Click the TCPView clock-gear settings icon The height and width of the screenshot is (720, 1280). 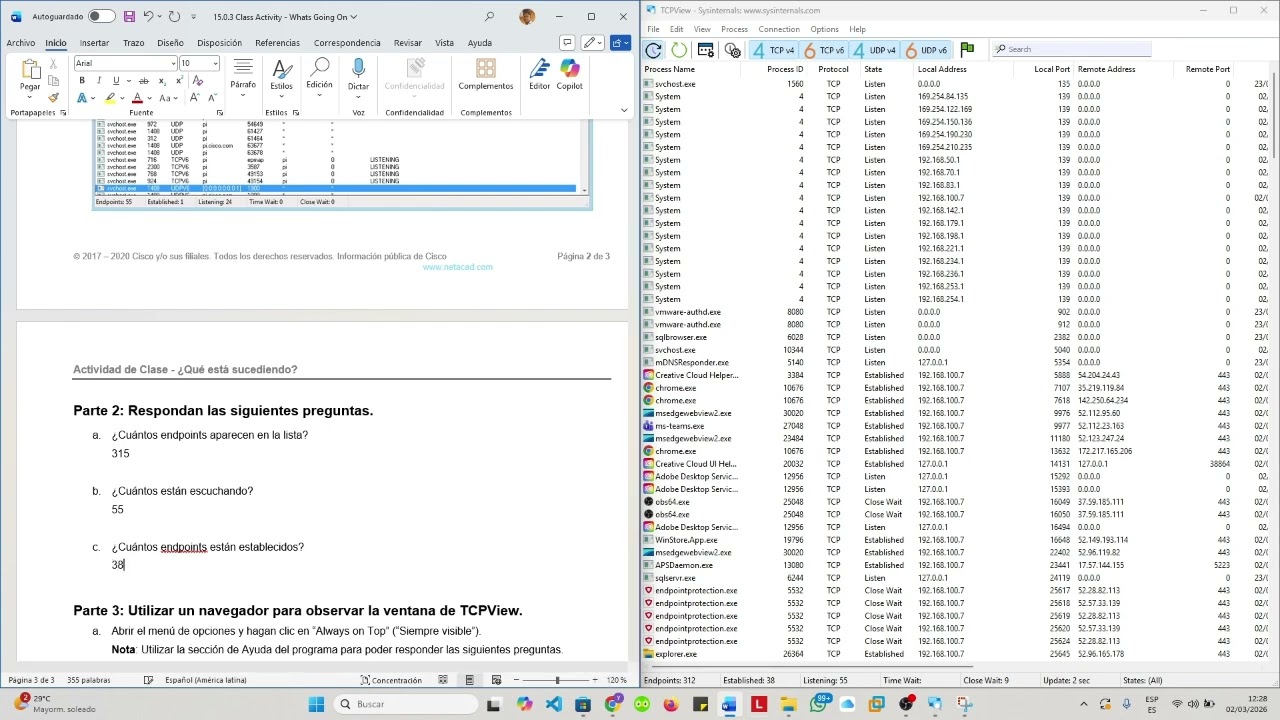pos(733,50)
